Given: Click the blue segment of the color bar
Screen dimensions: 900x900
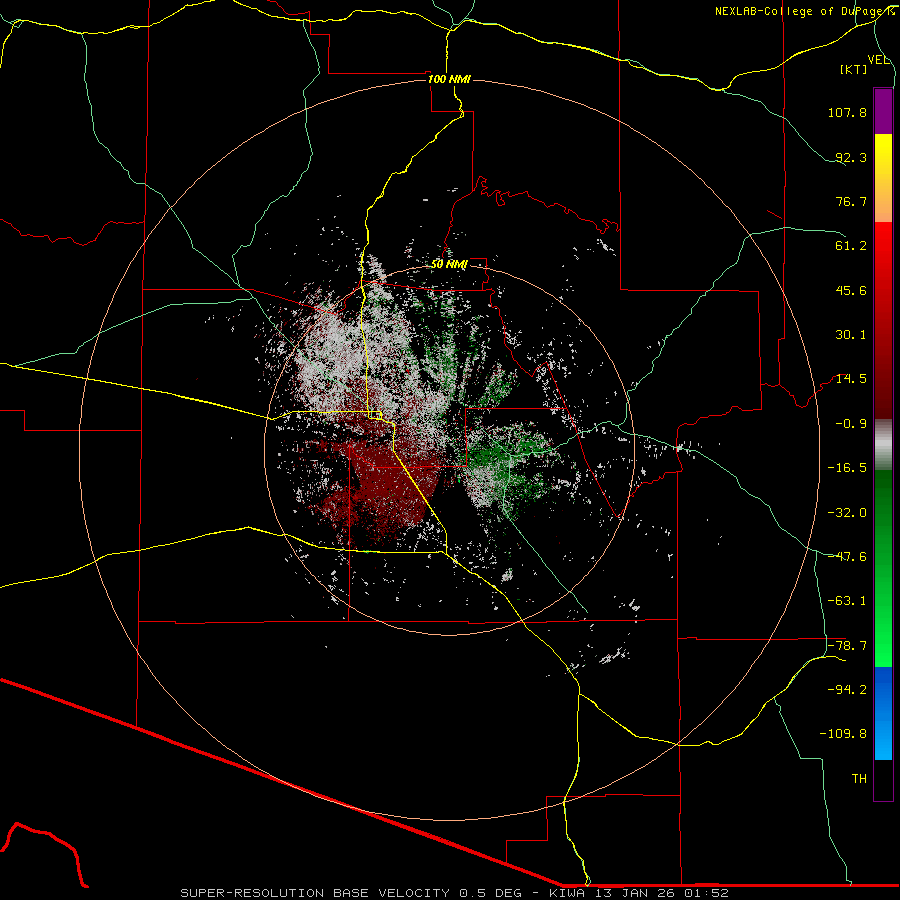Looking at the screenshot, I should coord(883,713).
